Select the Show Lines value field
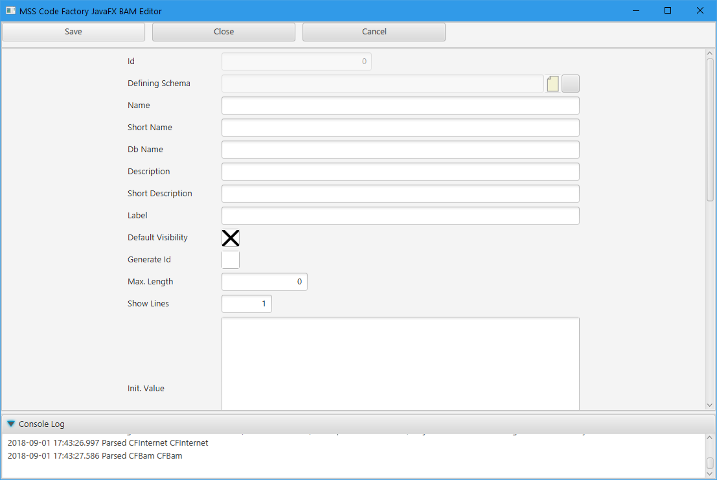The image size is (717, 480). pos(246,304)
